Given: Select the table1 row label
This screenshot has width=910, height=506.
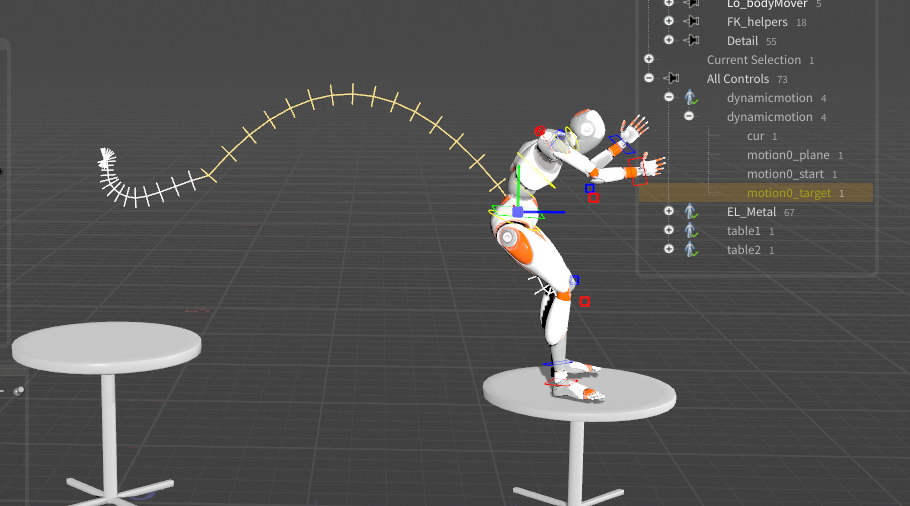Looking at the screenshot, I should click(743, 231).
